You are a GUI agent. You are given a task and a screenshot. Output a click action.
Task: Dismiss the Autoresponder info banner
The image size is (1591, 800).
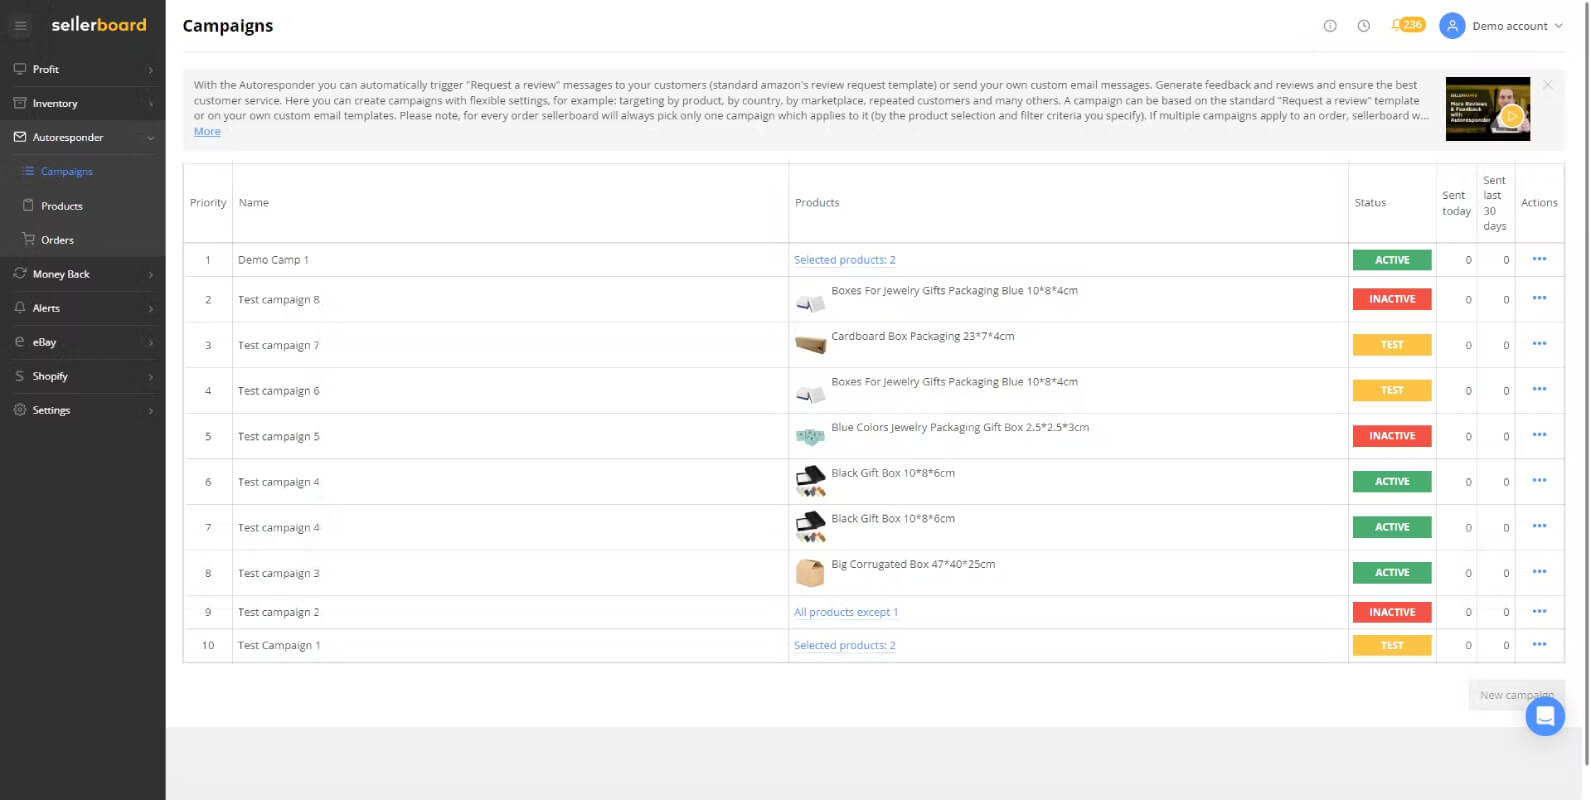(1547, 85)
